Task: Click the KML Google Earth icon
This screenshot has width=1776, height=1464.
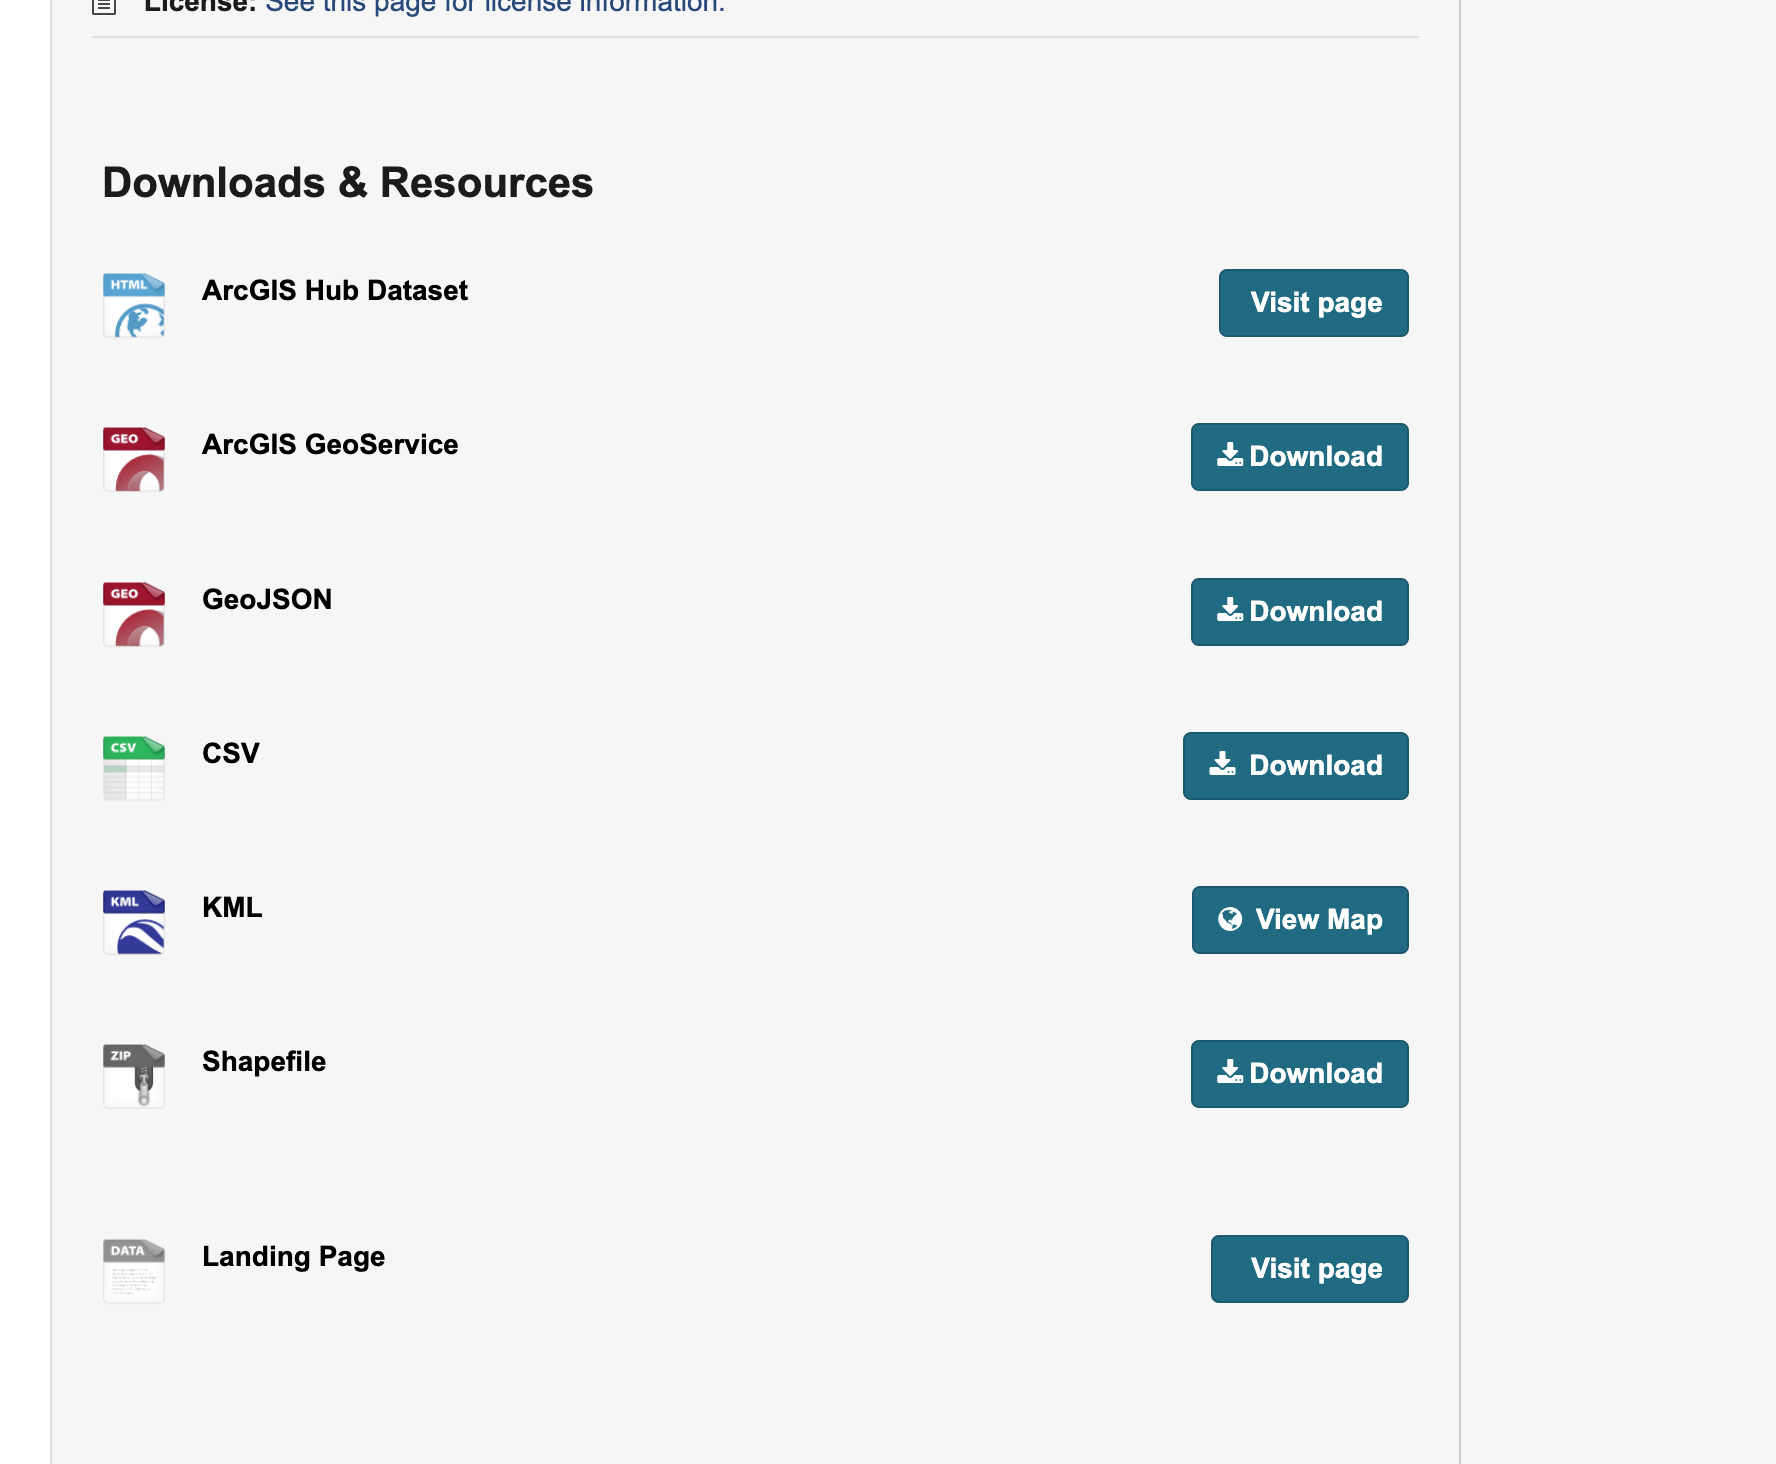Action: (x=133, y=921)
